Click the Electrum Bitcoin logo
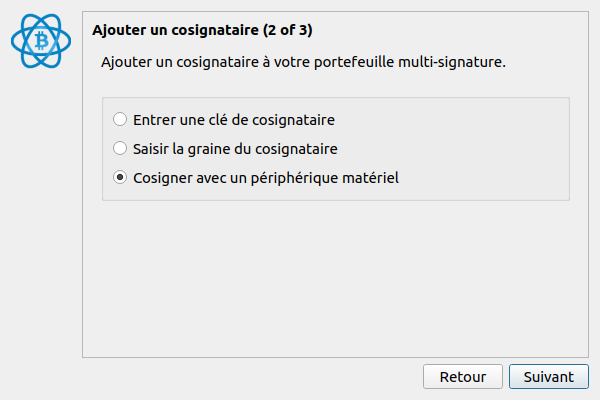The width and height of the screenshot is (600, 400). [43, 41]
